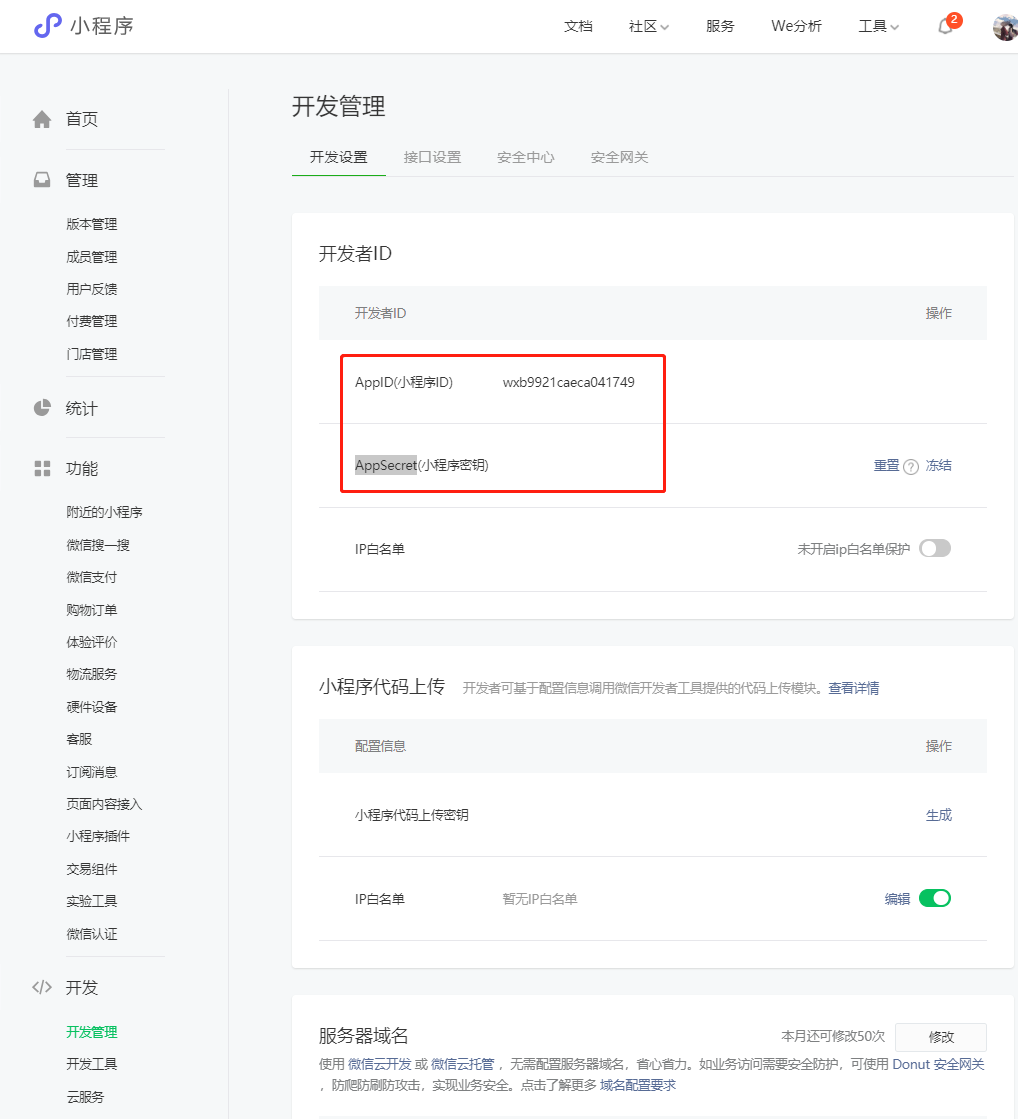
Task: Go to 首页 in the sidebar
Action: point(82,119)
